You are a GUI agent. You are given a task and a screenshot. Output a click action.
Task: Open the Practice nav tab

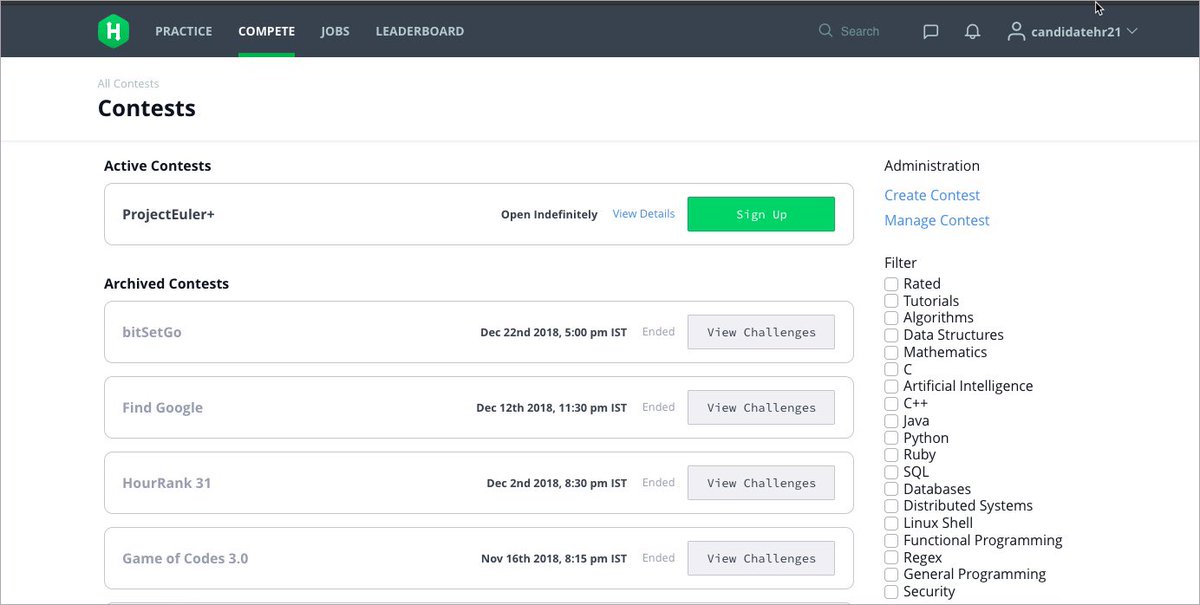[x=183, y=31]
